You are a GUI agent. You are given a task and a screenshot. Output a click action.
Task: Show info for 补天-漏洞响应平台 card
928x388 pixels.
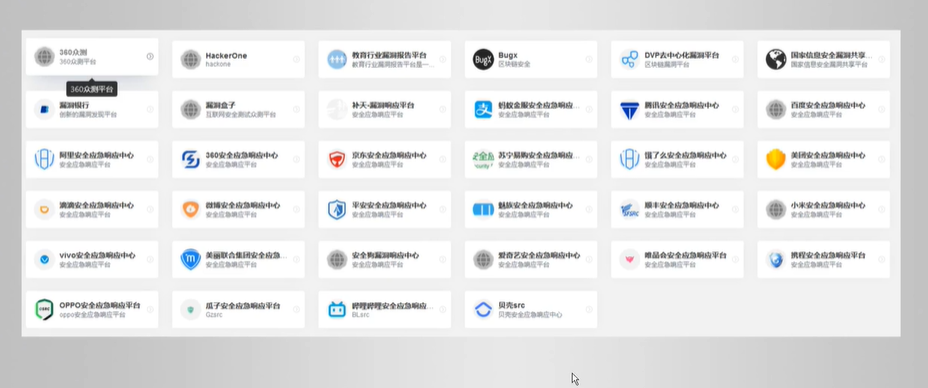click(x=443, y=109)
